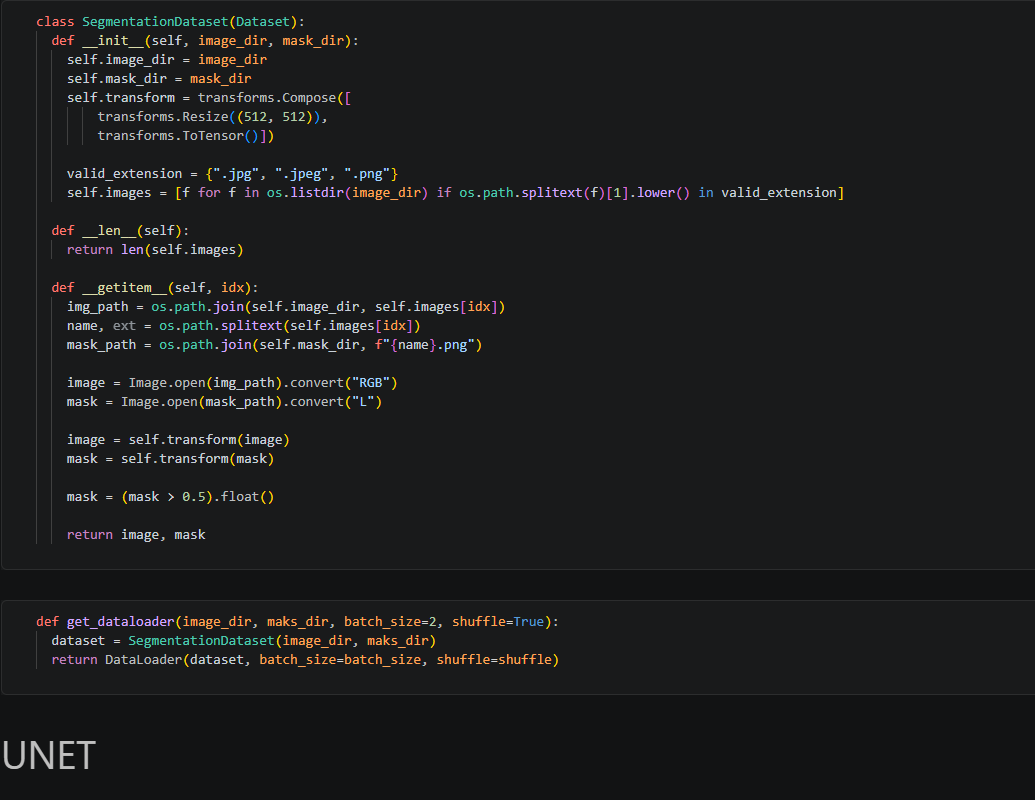Click the return image, mask line
The width and height of the screenshot is (1035, 800).
tap(135, 535)
